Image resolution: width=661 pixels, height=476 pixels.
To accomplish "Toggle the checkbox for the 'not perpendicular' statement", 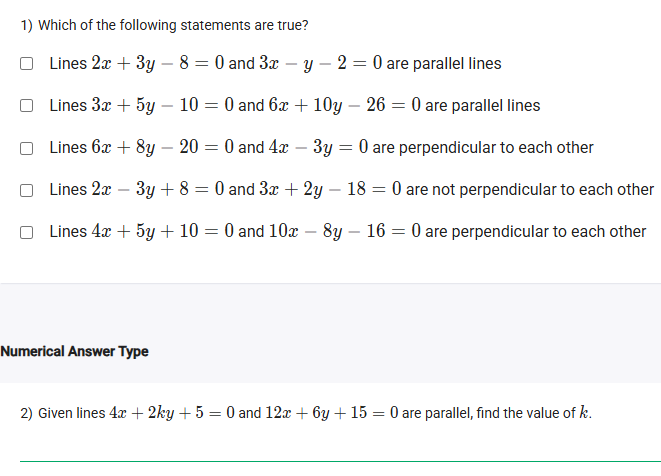I will pos(27,190).
